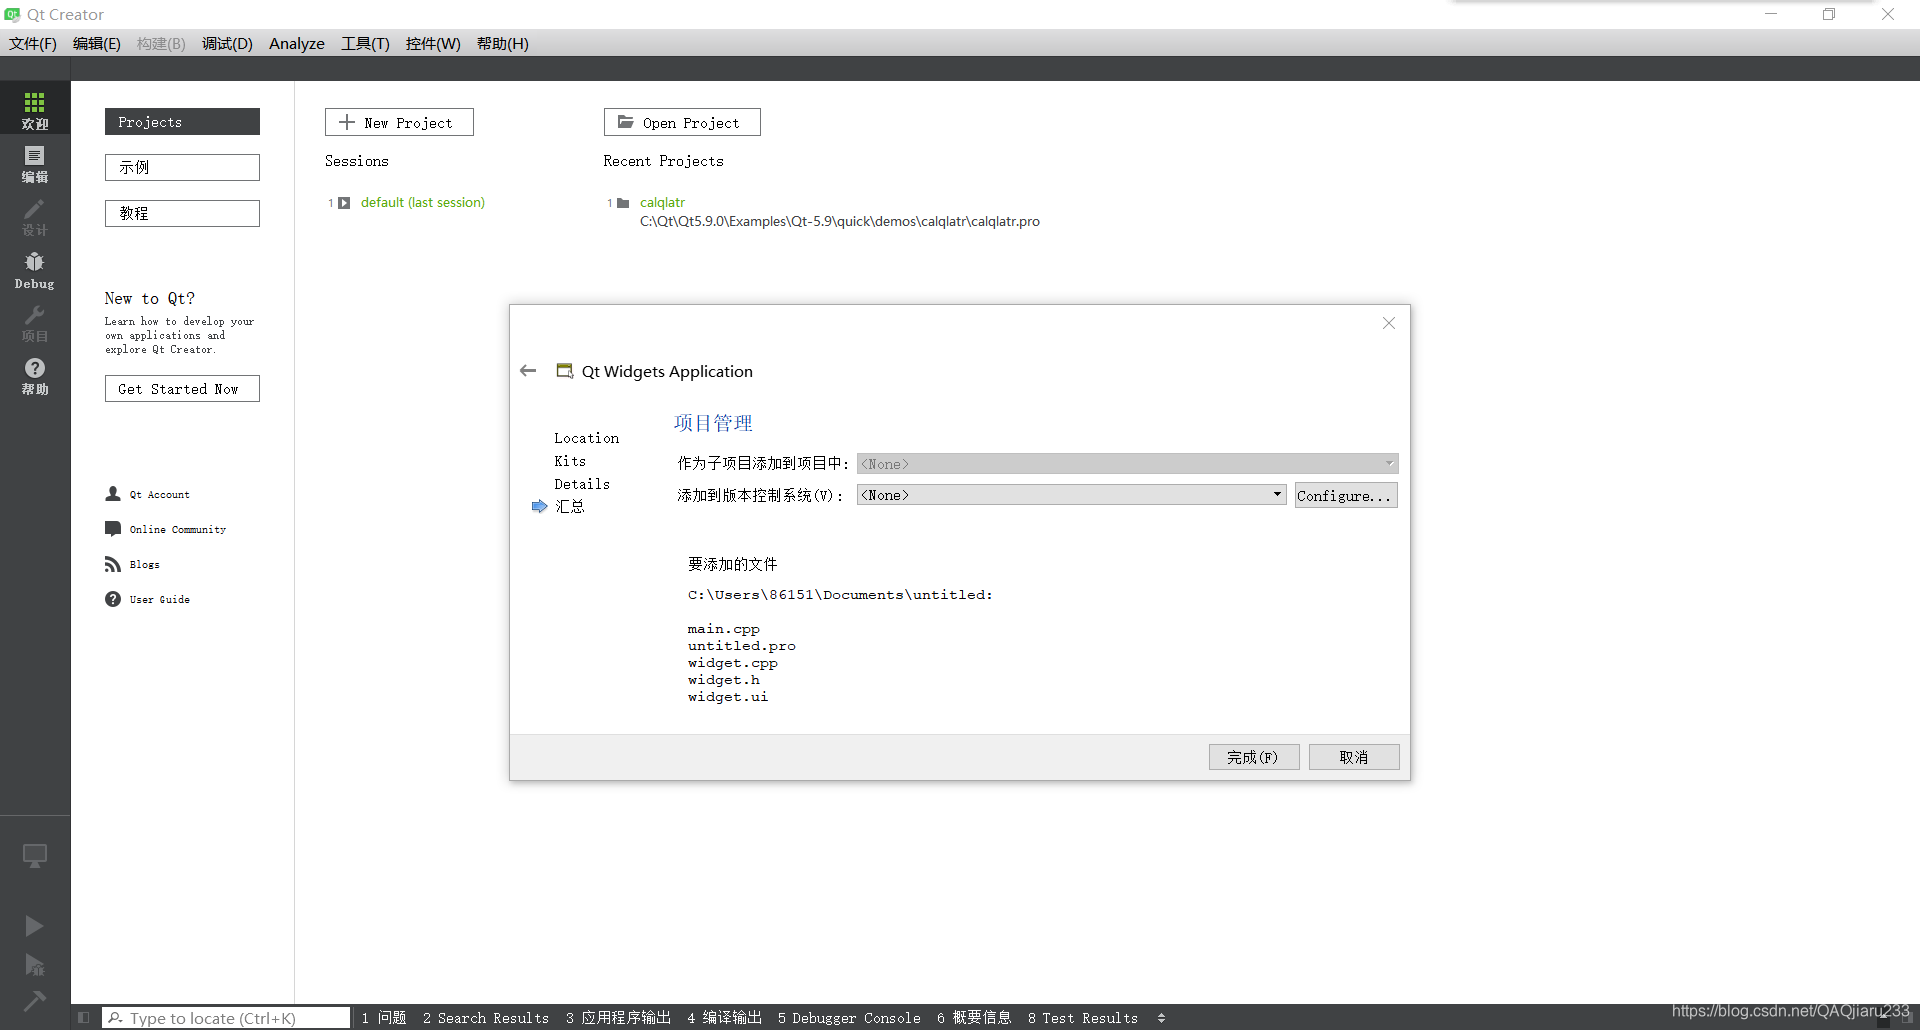Click the Start Debugging run icon
1920x1030 pixels.
34,965
